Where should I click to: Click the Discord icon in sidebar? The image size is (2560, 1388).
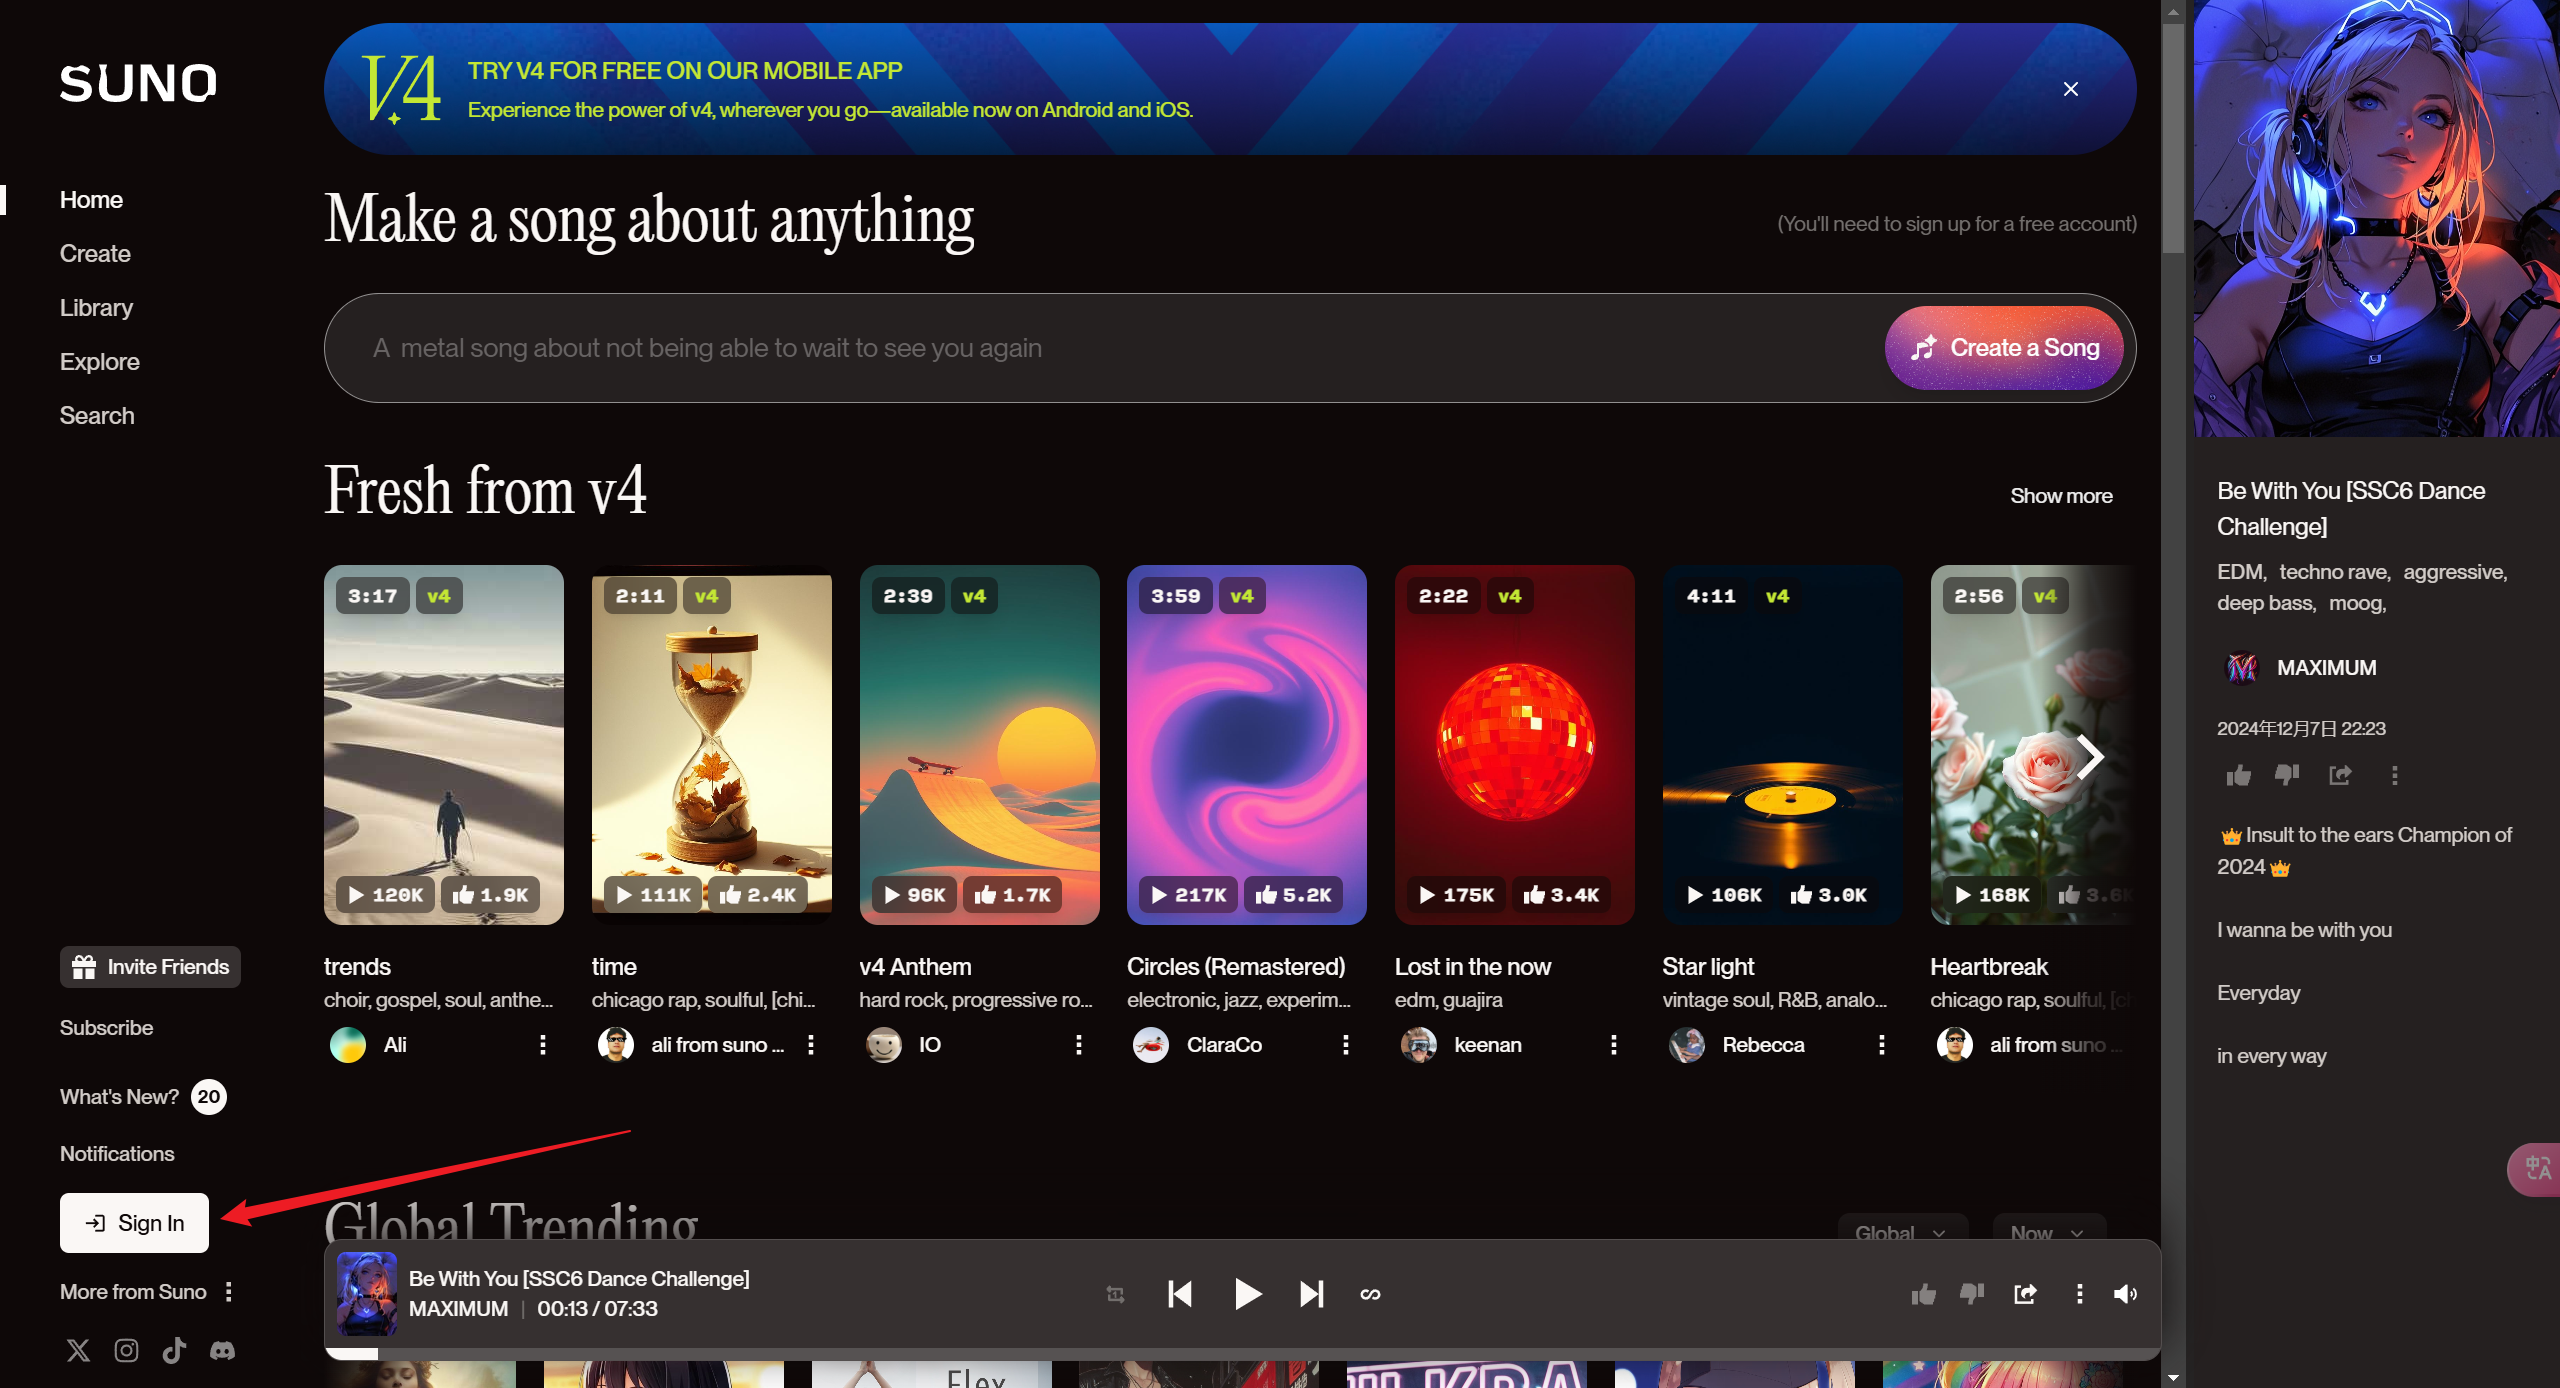pos(222,1351)
